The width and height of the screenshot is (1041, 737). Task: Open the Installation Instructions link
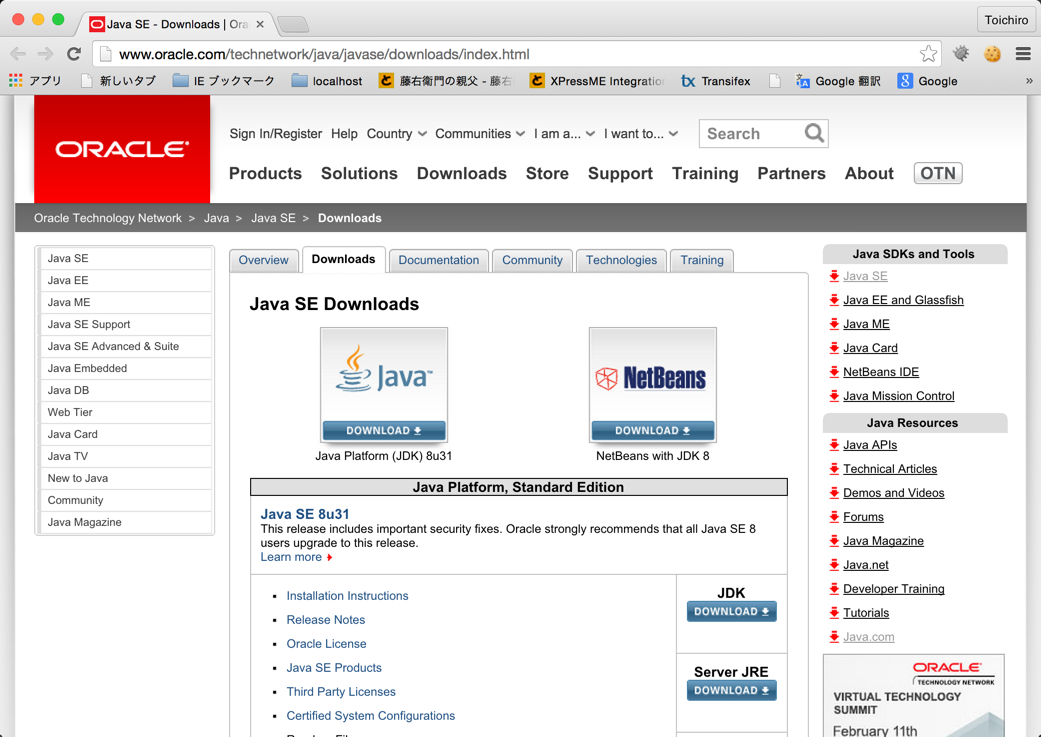coord(347,596)
